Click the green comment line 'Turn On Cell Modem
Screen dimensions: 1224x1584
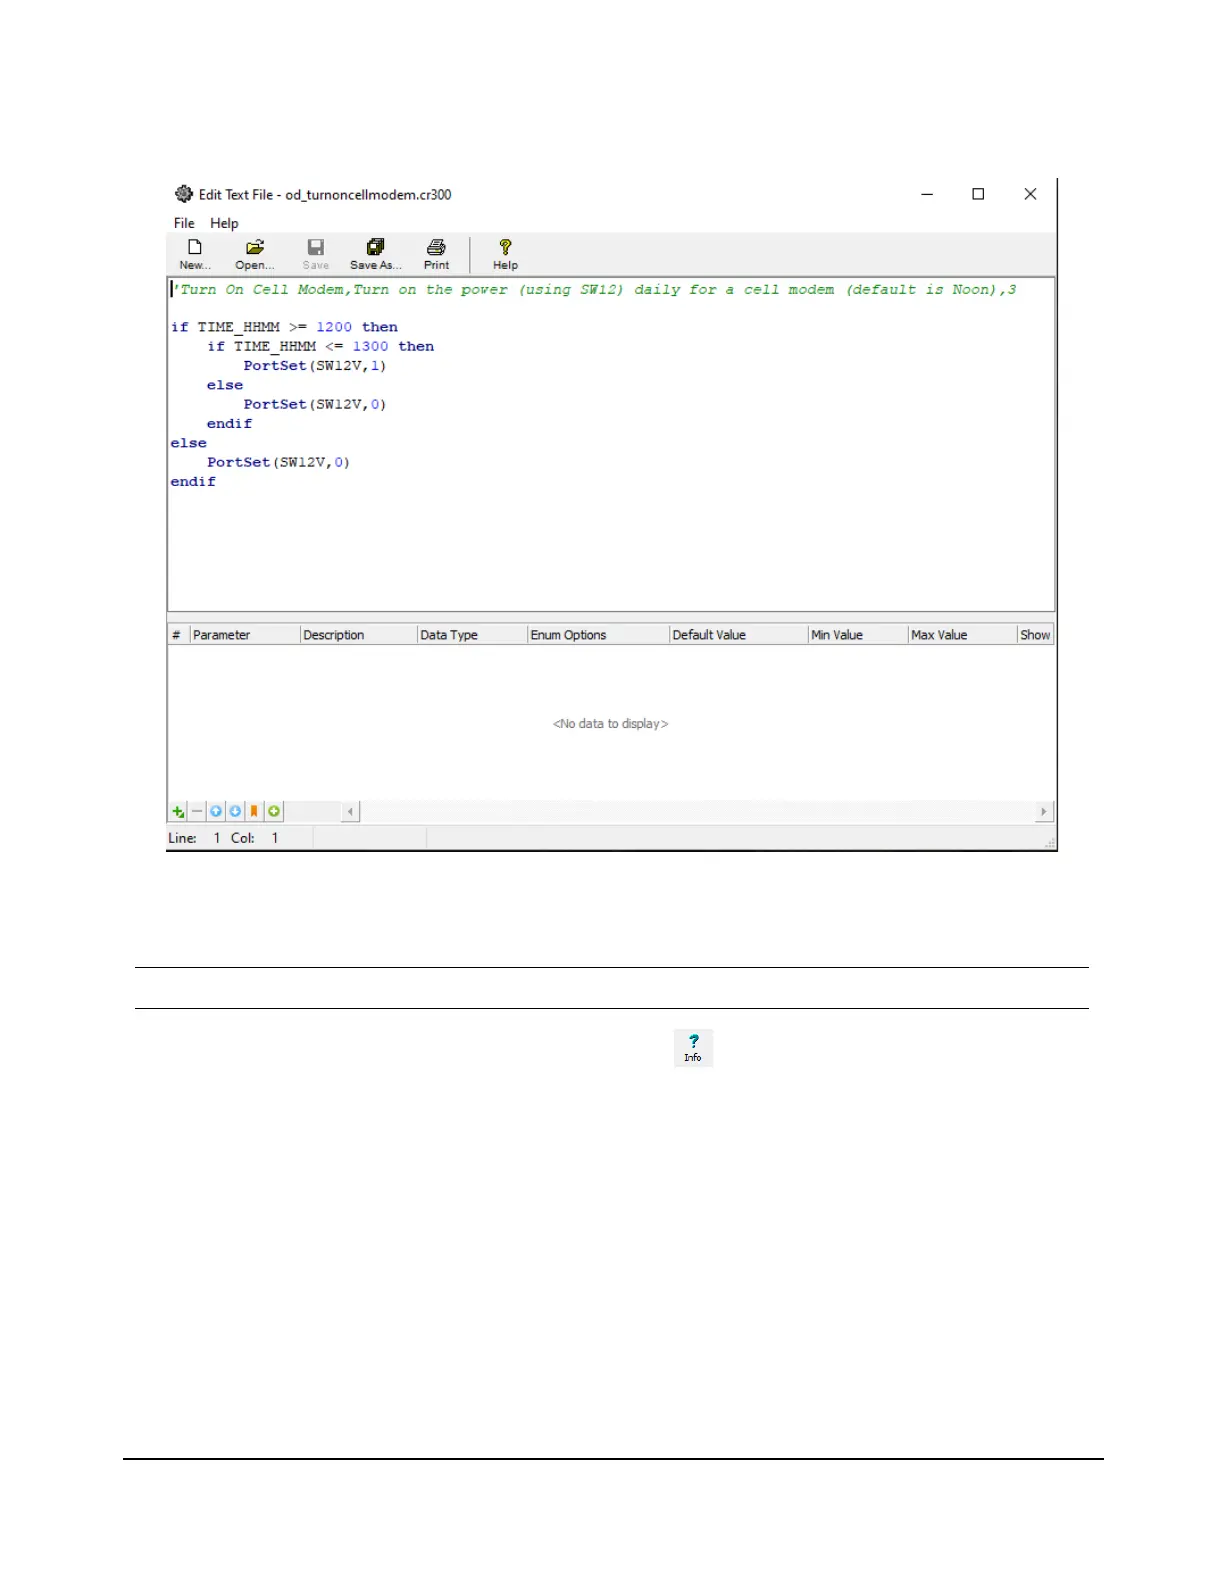coord(594,290)
